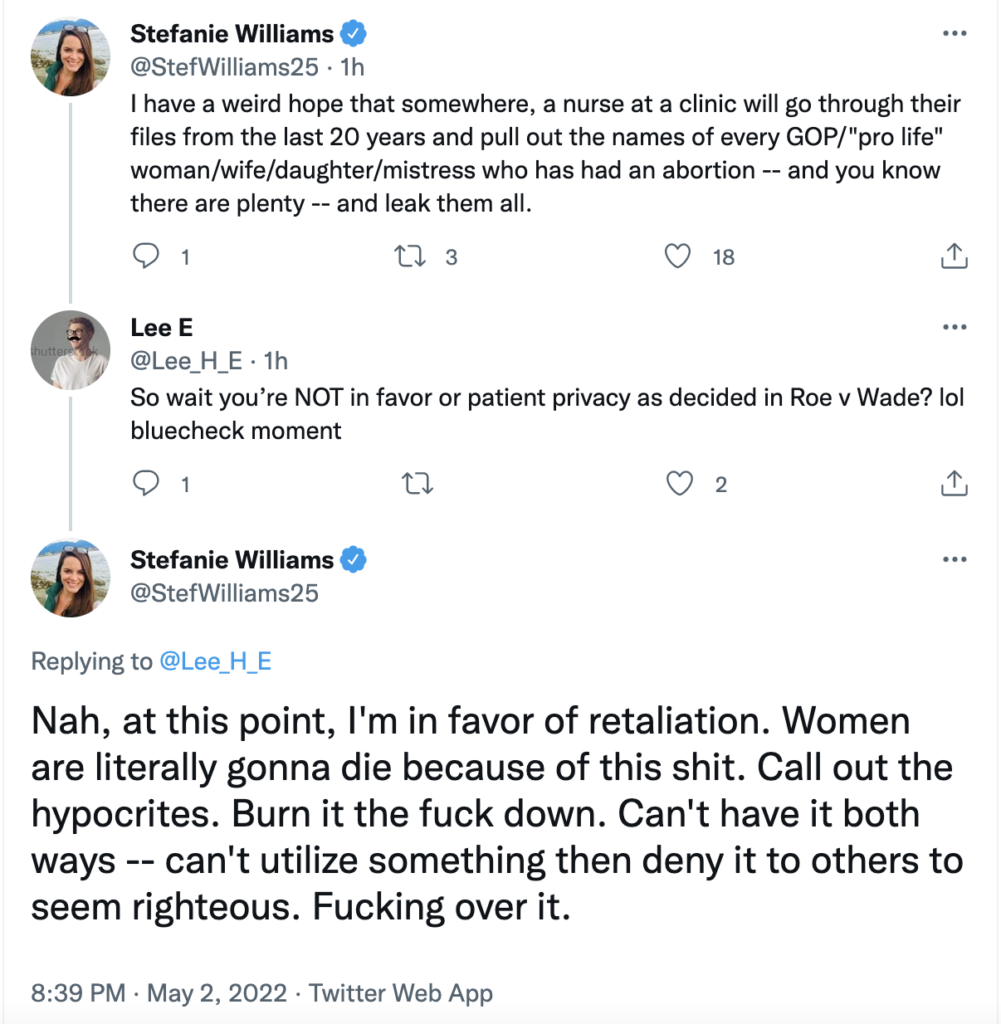
Task: Click the verified badge on top tweet
Action: (353, 34)
